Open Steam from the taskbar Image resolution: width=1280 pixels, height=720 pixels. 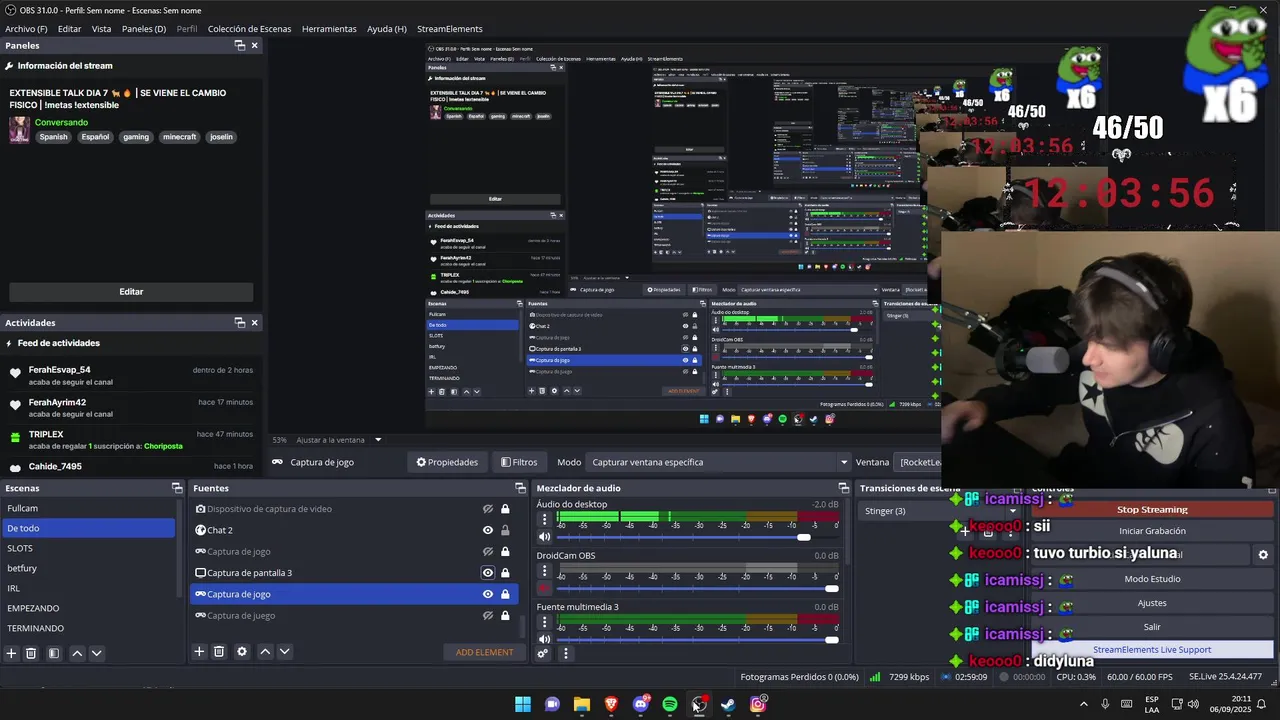click(728, 704)
